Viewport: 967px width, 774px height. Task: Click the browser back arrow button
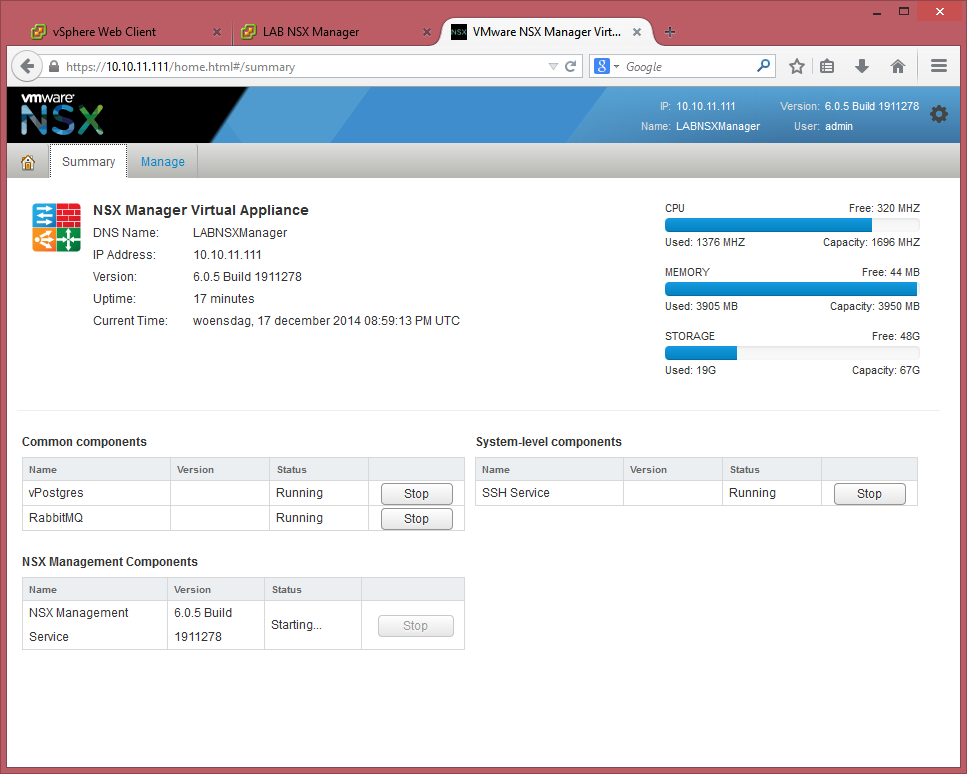pyautogui.click(x=26, y=67)
